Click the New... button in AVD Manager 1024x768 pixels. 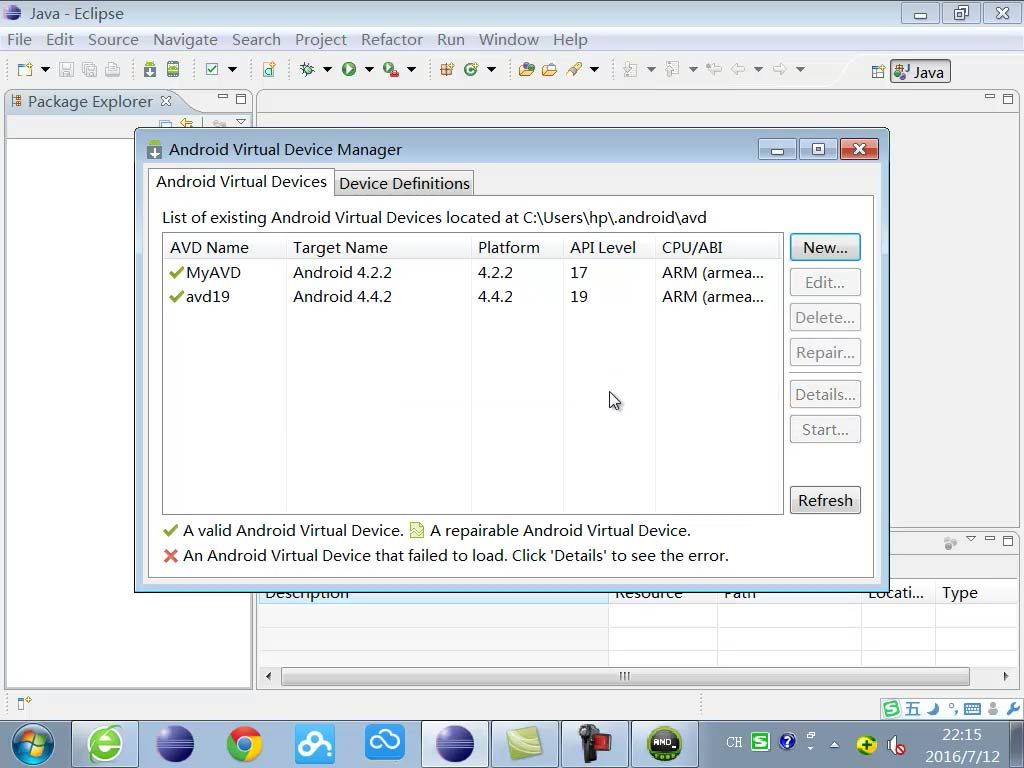pyautogui.click(x=825, y=248)
